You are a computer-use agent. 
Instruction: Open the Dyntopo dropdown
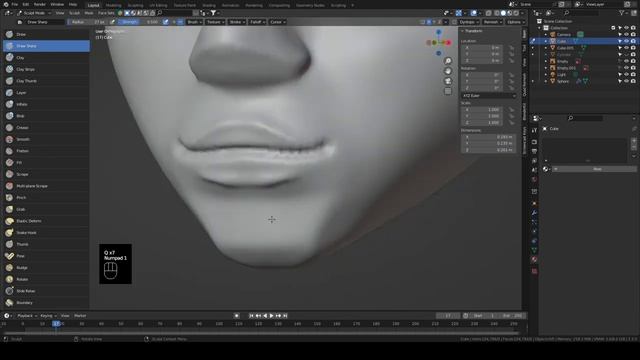pyautogui.click(x=469, y=22)
